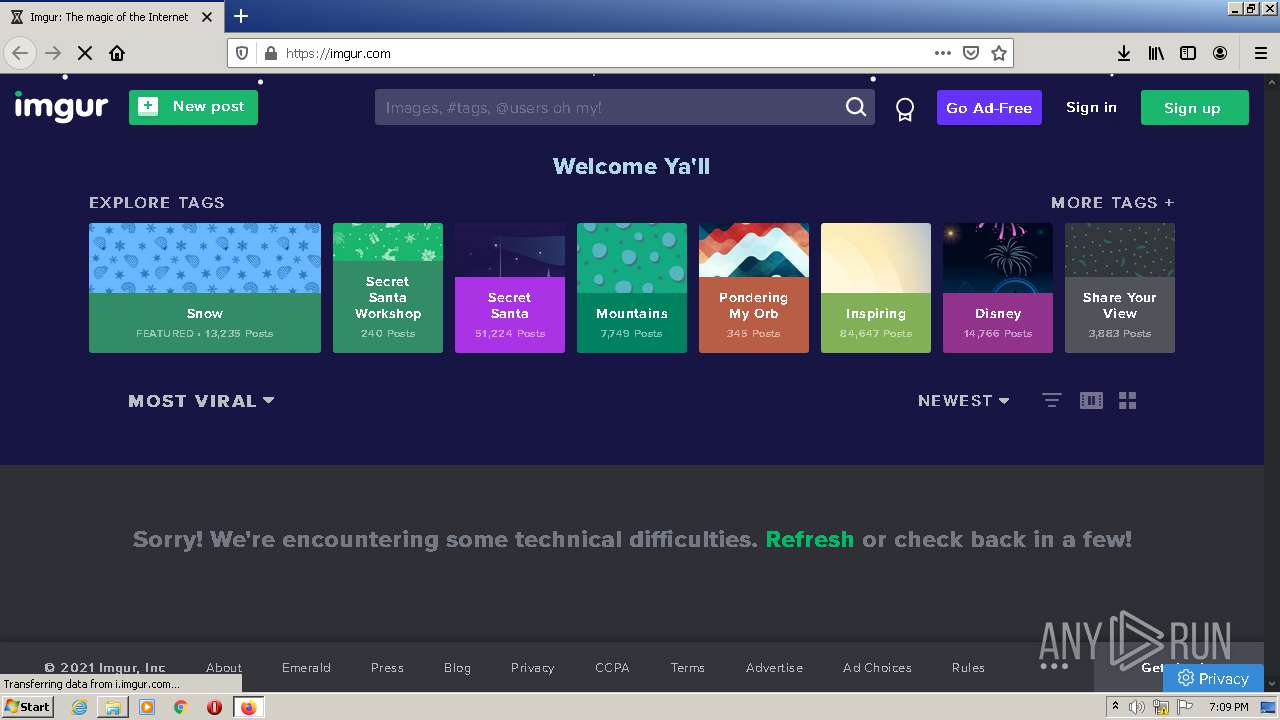Open Pondering My Orb tag

[754, 288]
